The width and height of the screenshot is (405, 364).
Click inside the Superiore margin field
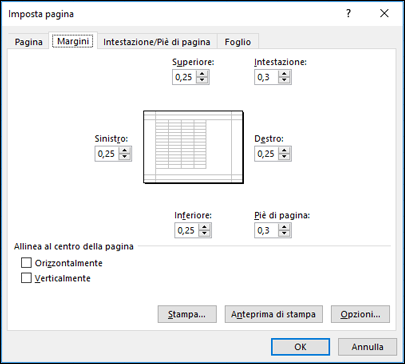(x=185, y=77)
